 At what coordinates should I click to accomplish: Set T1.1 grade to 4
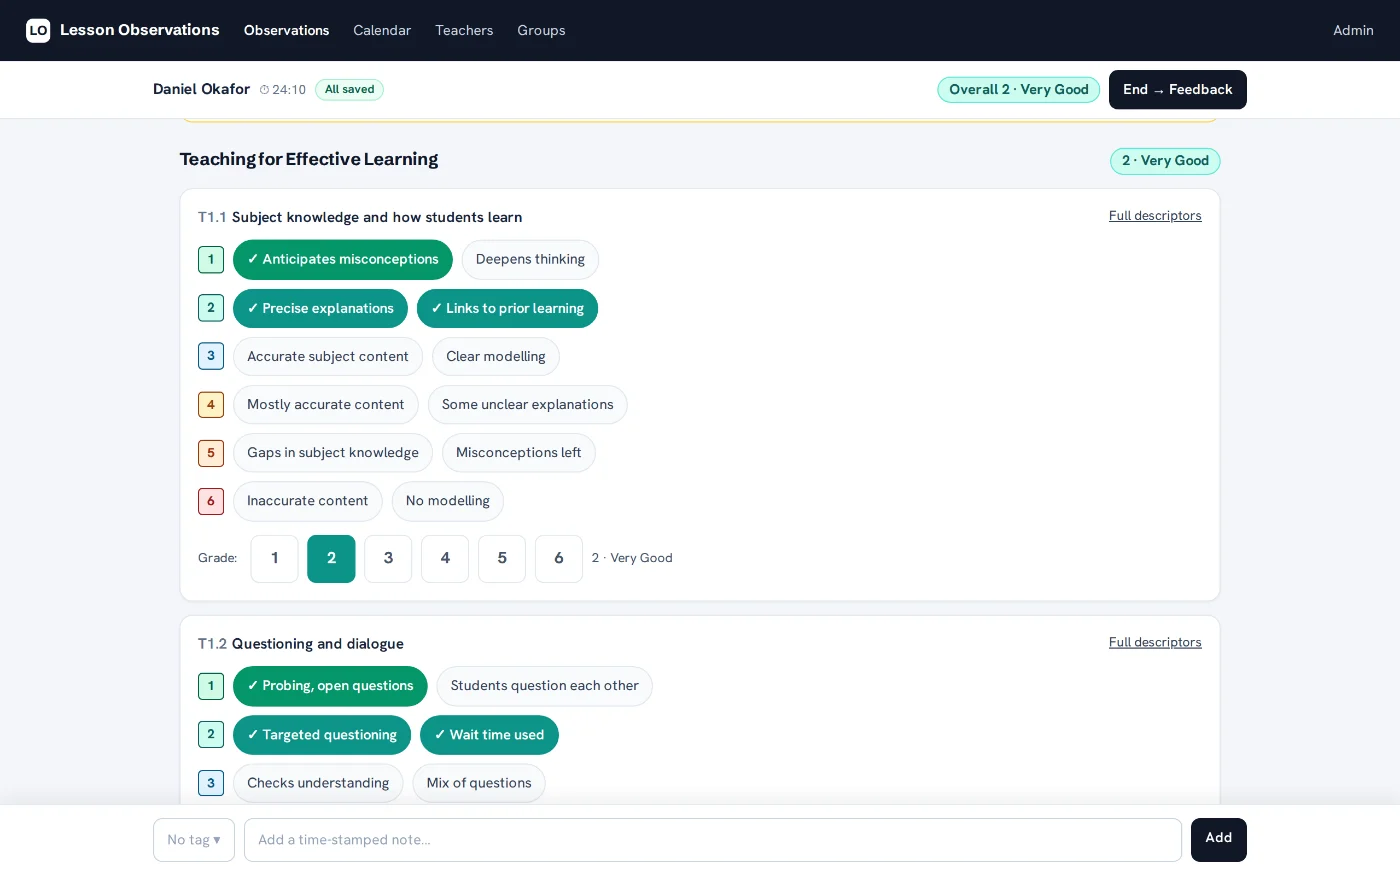tap(445, 559)
